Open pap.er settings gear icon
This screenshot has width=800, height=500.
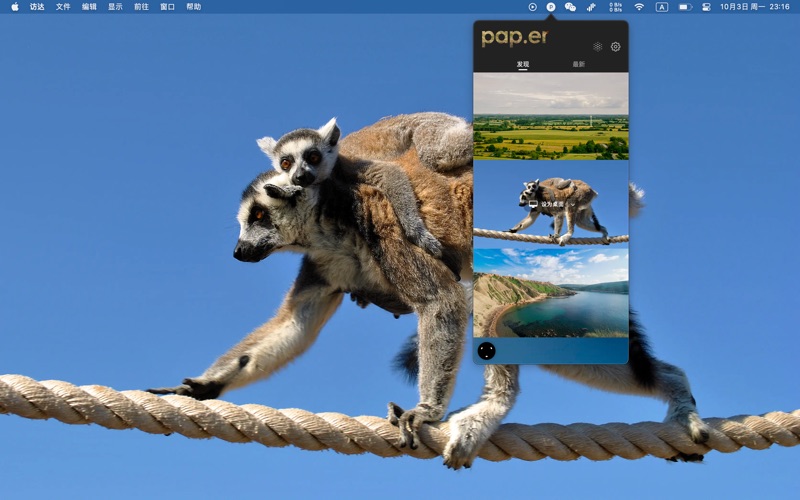615,47
